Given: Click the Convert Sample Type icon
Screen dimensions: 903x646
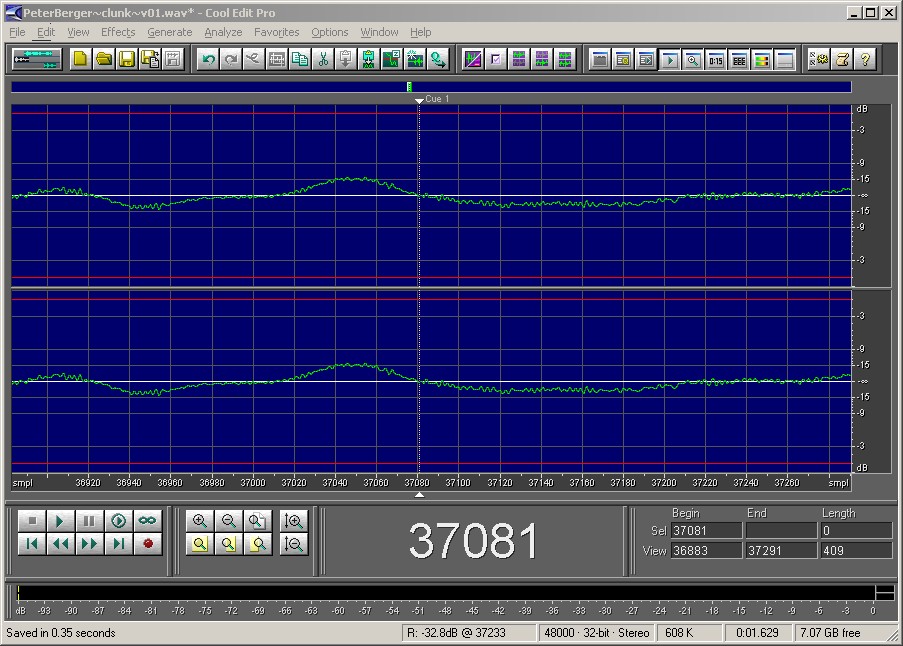Looking at the screenshot, I should pos(438,59).
